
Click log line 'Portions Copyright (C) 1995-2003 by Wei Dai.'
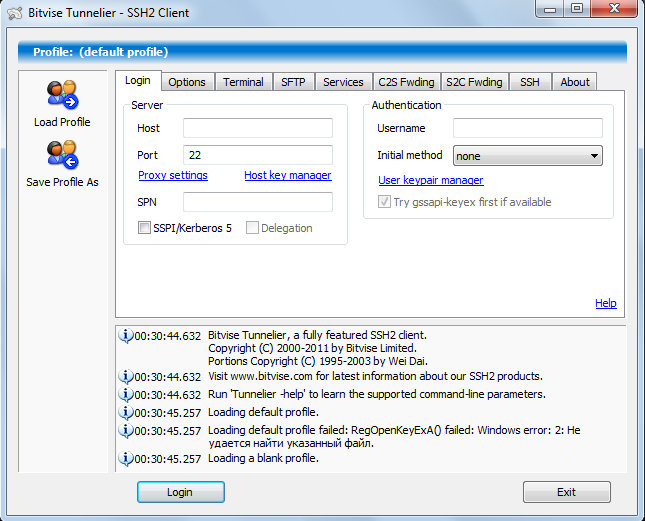click(x=318, y=361)
